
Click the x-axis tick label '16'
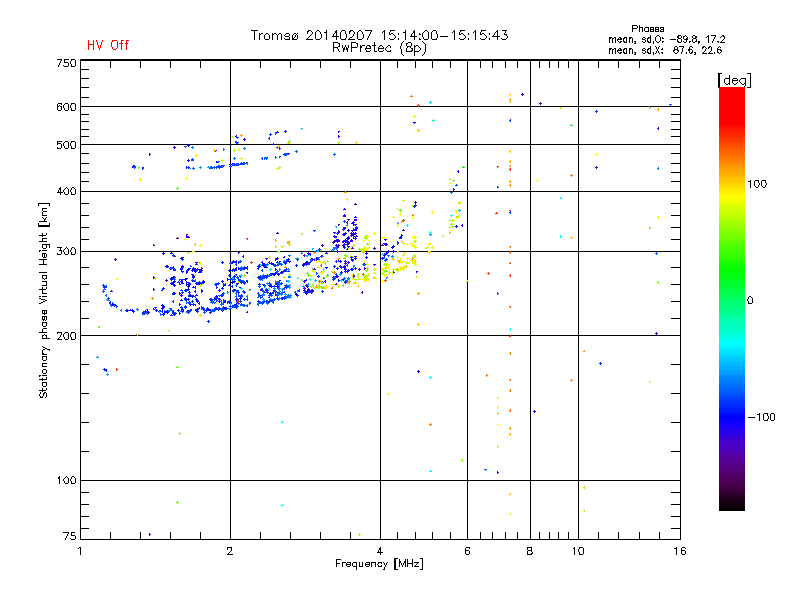coord(680,551)
